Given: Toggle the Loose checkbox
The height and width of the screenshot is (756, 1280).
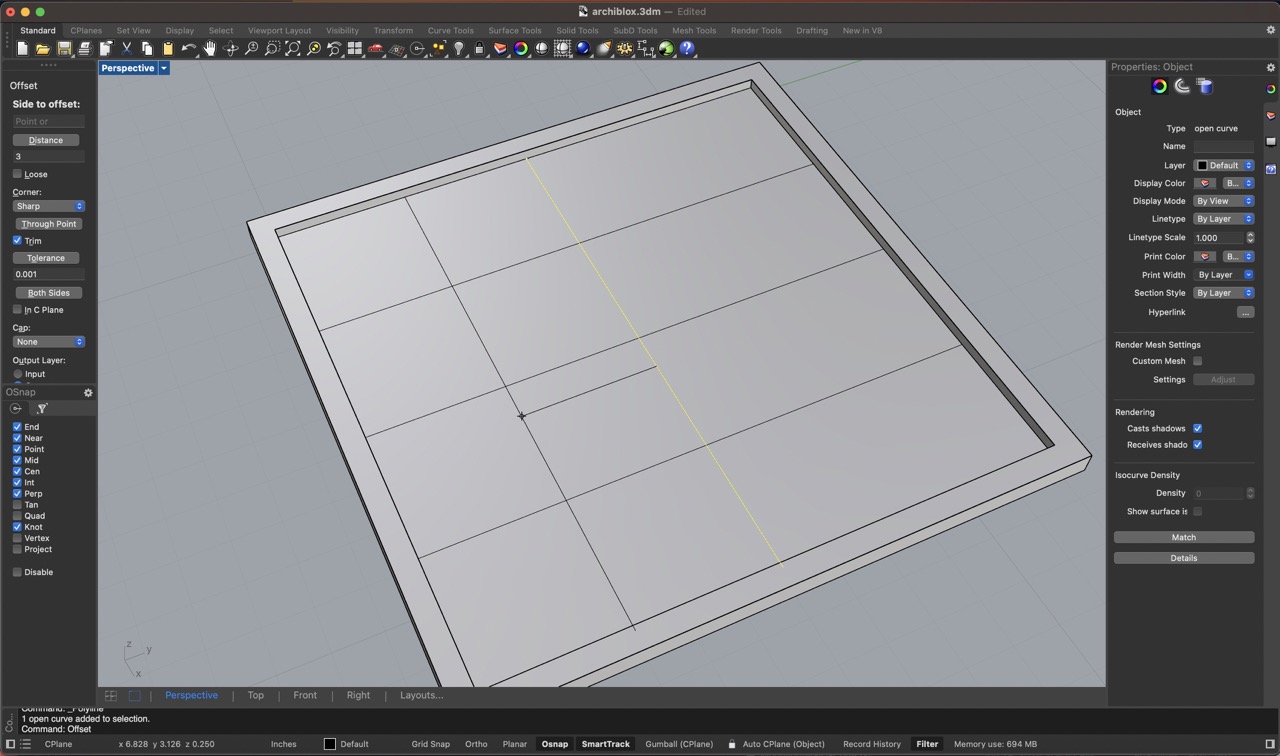Looking at the screenshot, I should pos(17,174).
